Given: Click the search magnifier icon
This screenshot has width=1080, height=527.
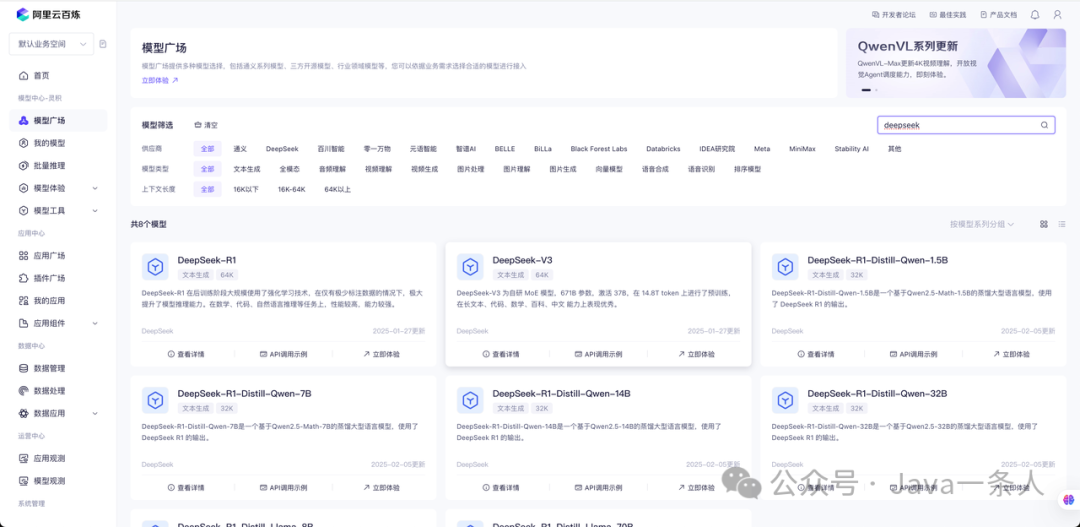Looking at the screenshot, I should pos(1044,125).
